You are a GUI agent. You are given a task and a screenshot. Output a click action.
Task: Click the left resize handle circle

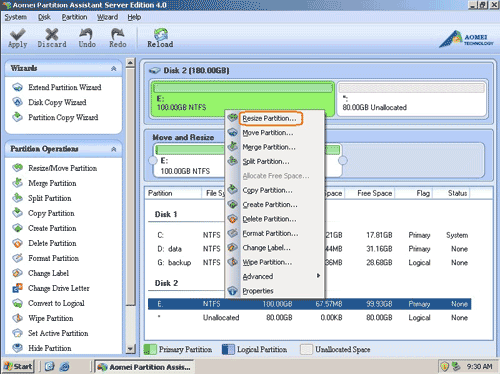(x=153, y=161)
